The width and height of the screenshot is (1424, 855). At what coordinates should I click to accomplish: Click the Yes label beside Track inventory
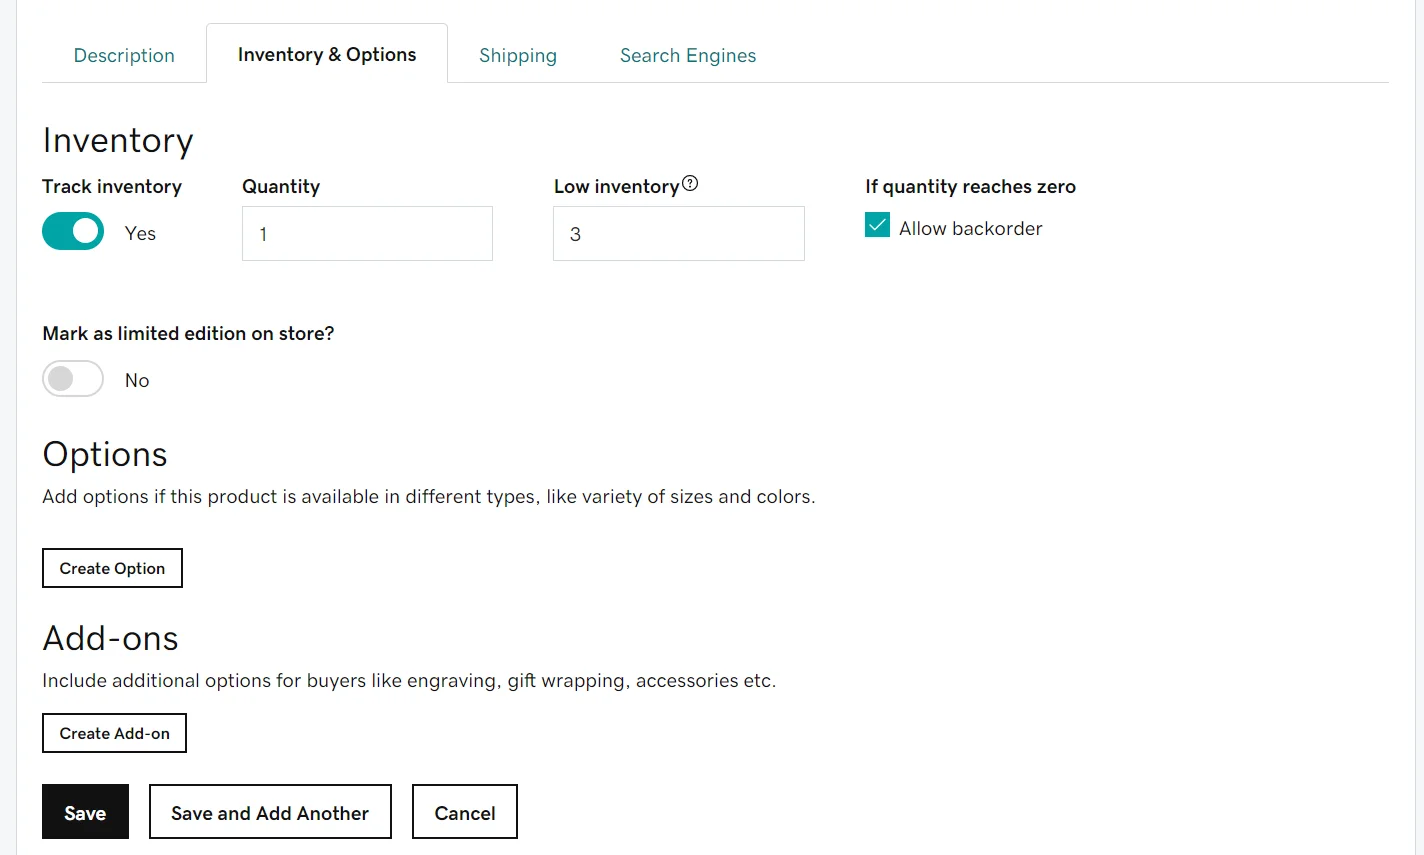(x=139, y=233)
